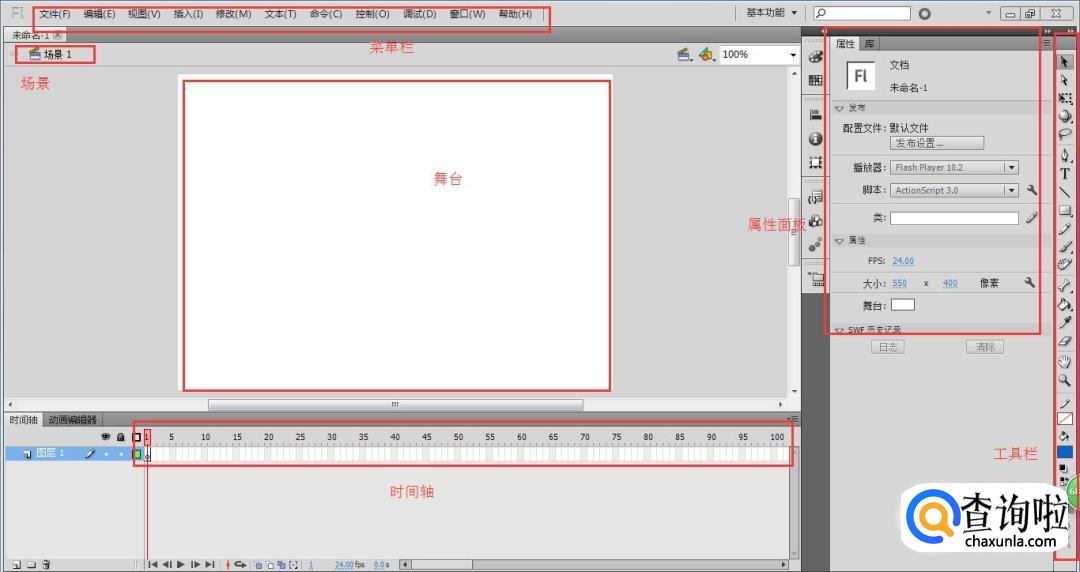Open the 修改(M) menu

click(233, 14)
